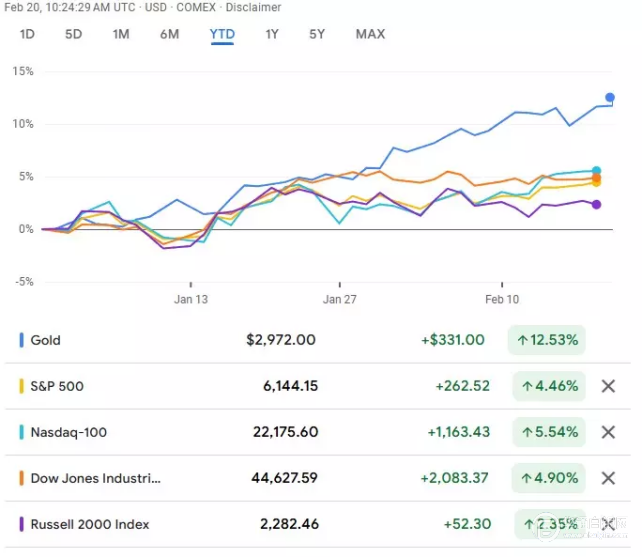Remove Russell 2000 Index from comparison
This screenshot has width=643, height=557.
click(608, 524)
